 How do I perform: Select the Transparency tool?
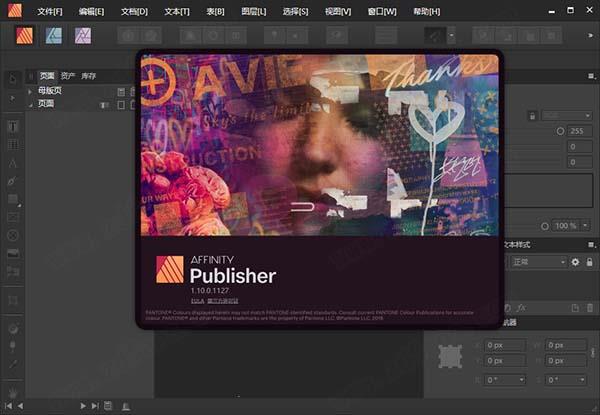pyautogui.click(x=13, y=346)
